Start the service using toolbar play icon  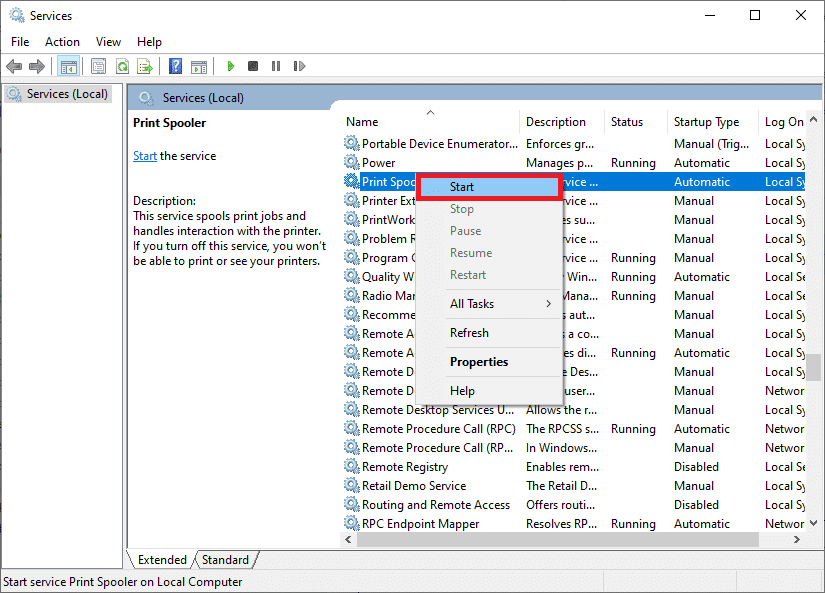pos(230,66)
